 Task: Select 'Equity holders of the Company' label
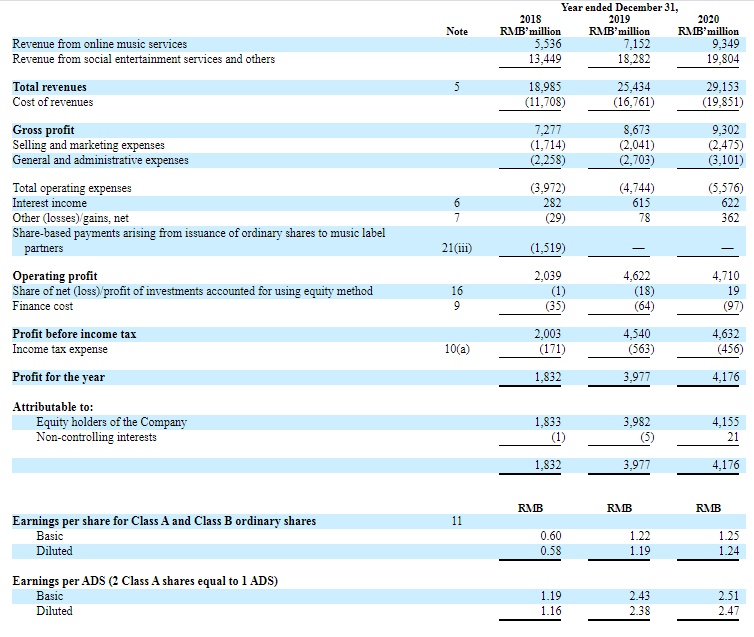point(112,422)
